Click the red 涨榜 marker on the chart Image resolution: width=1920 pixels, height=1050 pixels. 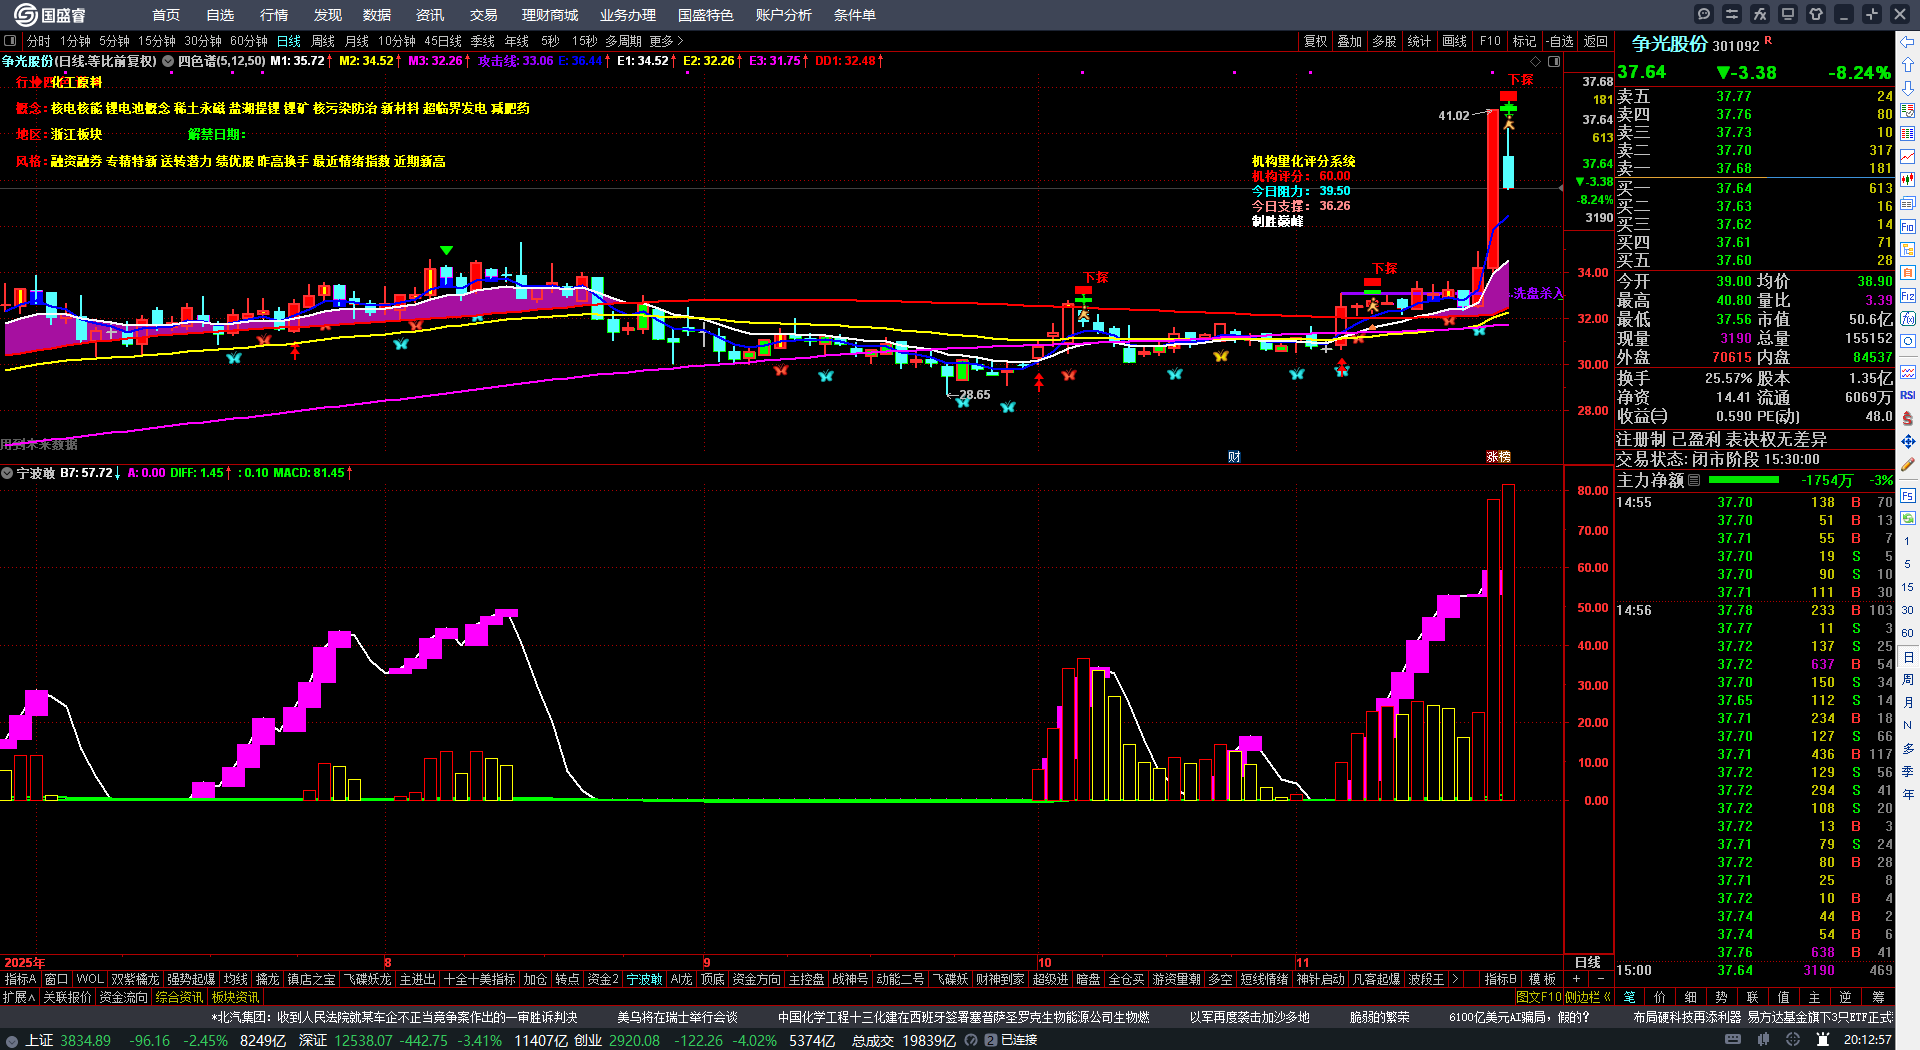point(1498,457)
